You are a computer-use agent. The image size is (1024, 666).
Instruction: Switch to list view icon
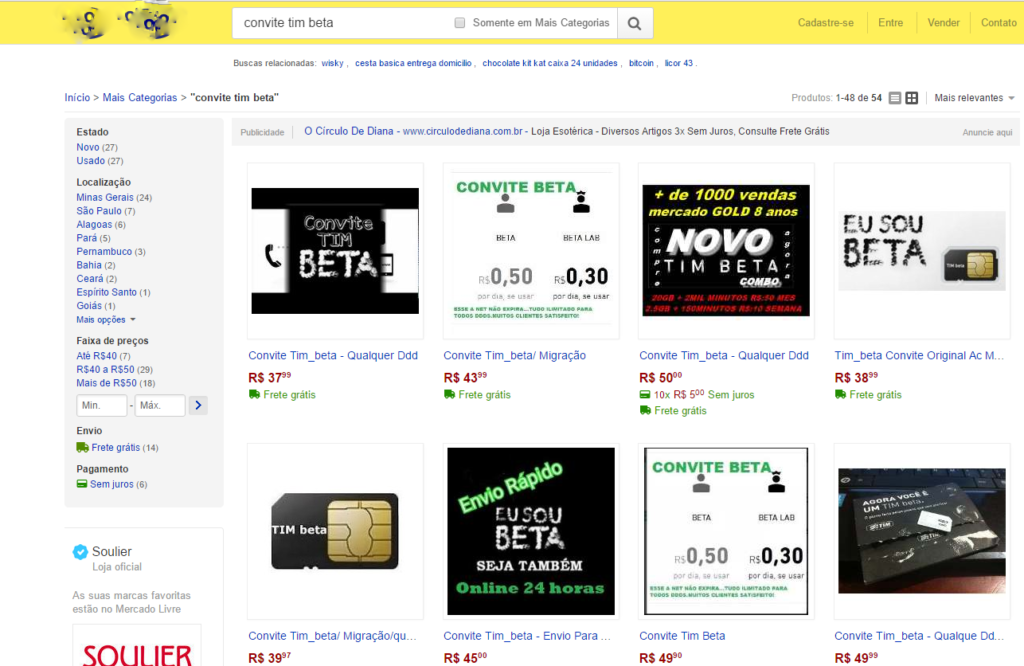[x=895, y=98]
